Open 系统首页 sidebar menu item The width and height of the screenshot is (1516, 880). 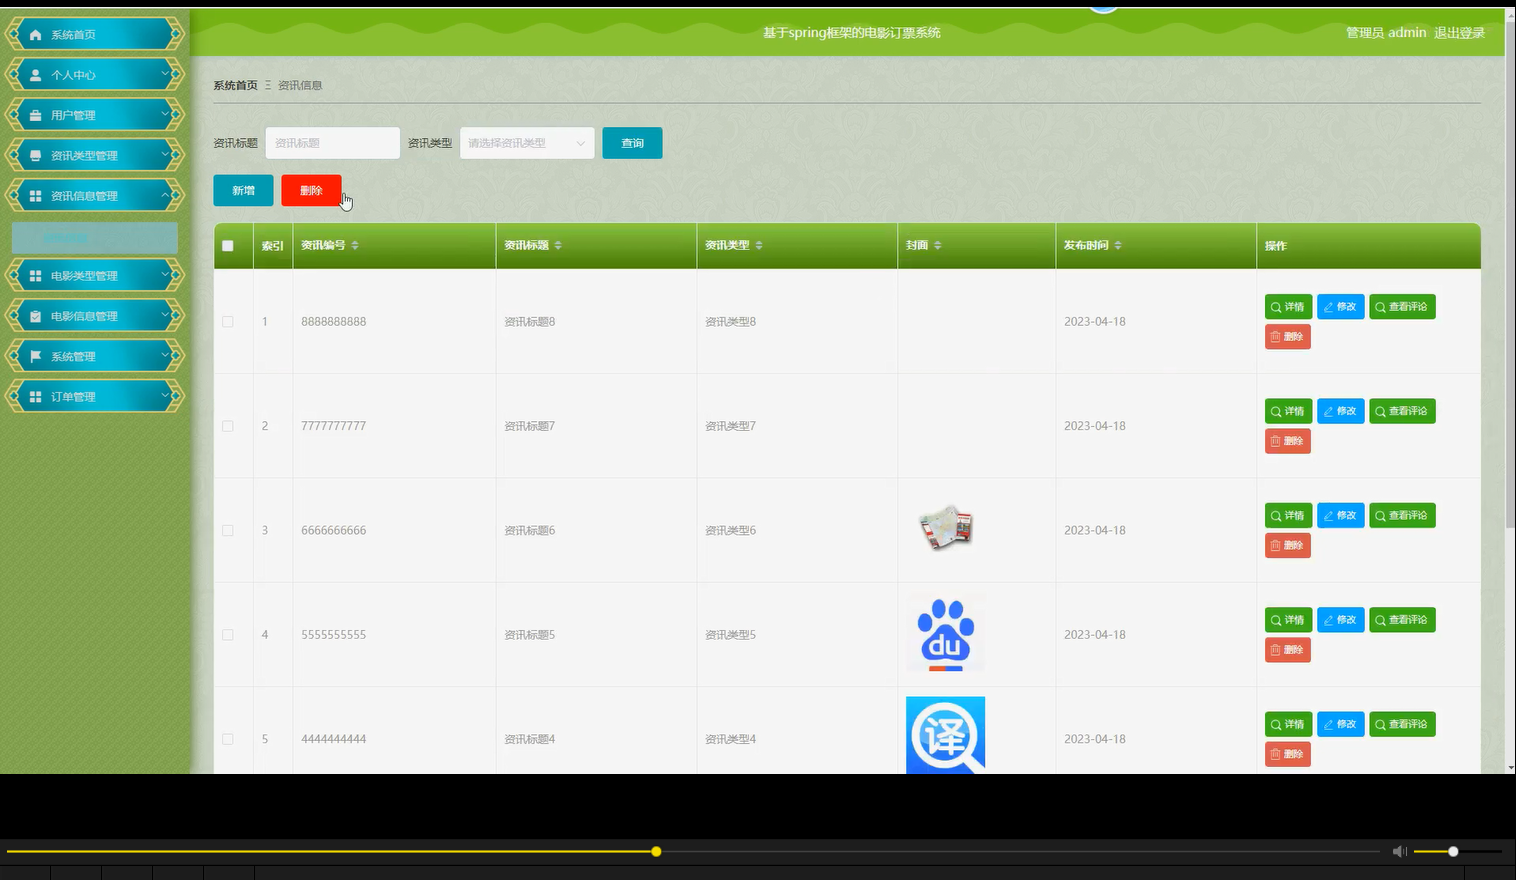(95, 34)
